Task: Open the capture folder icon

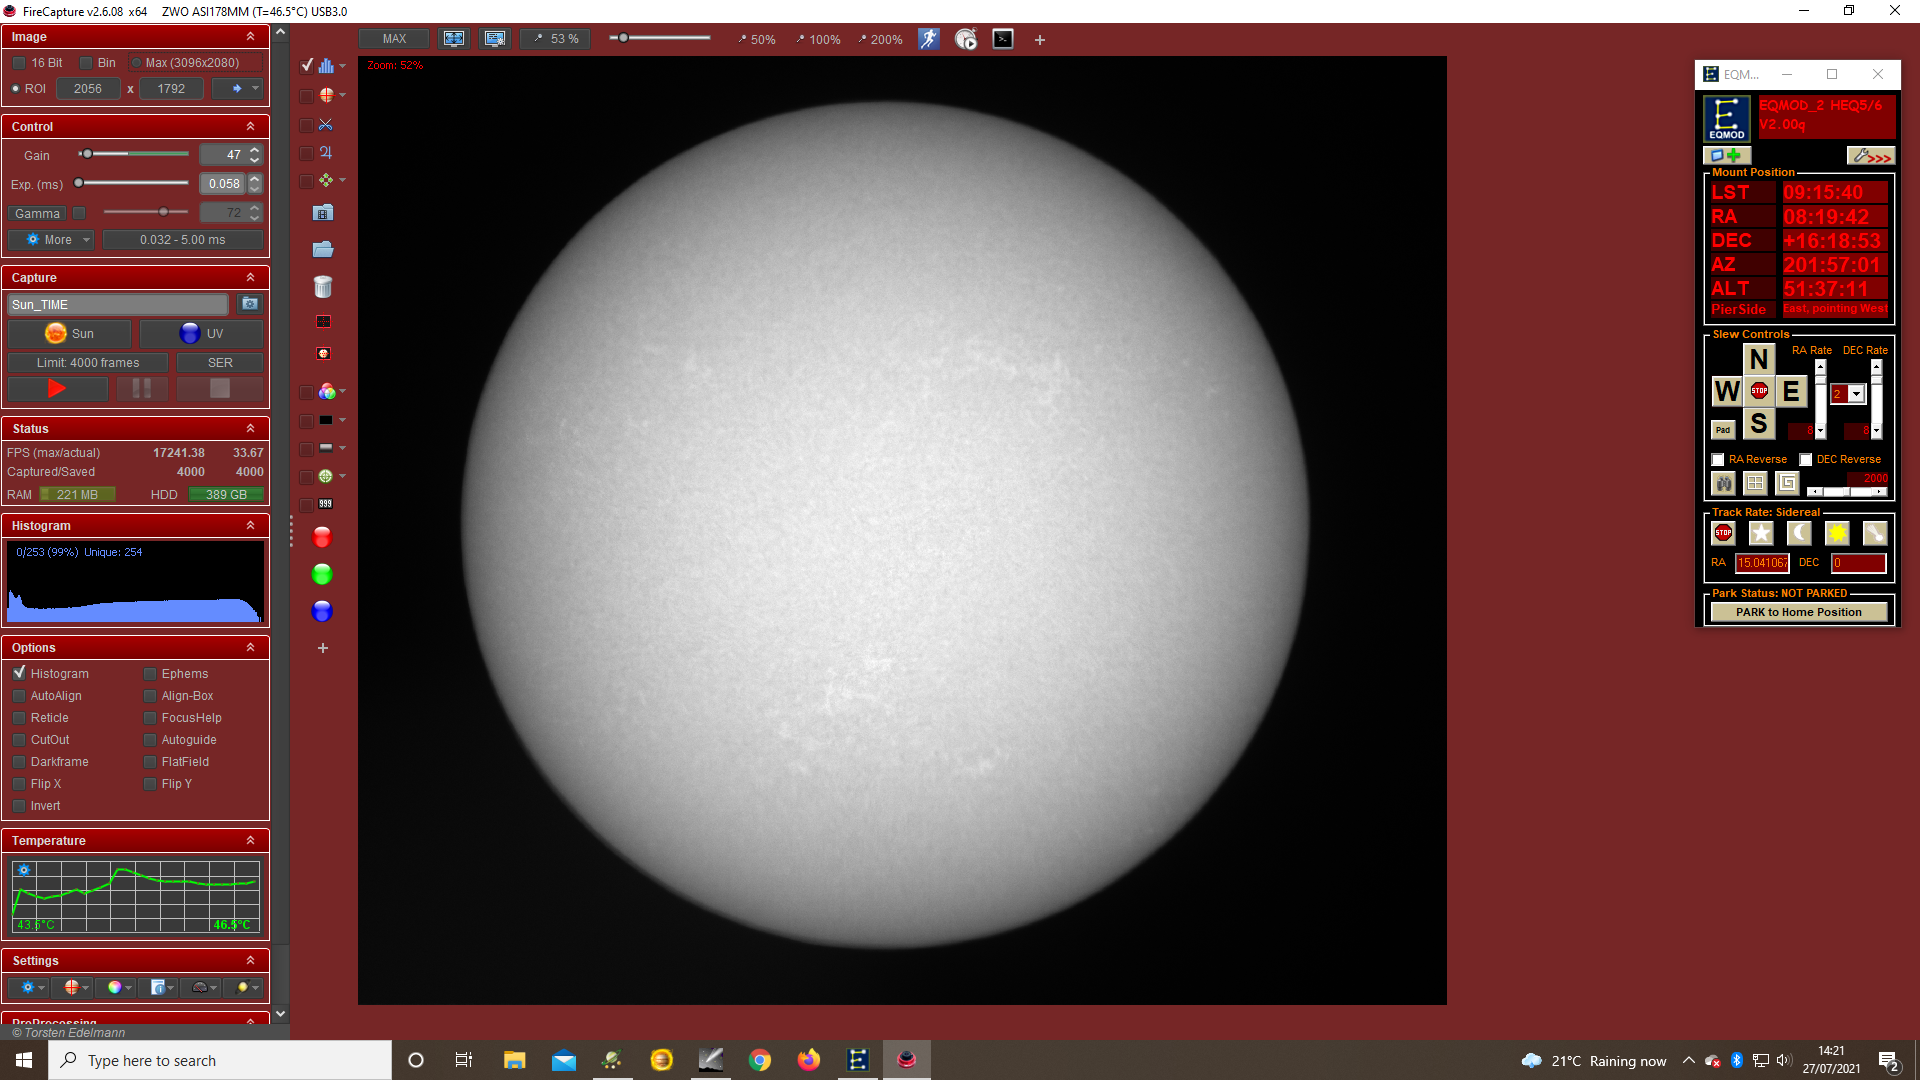Action: click(x=322, y=249)
